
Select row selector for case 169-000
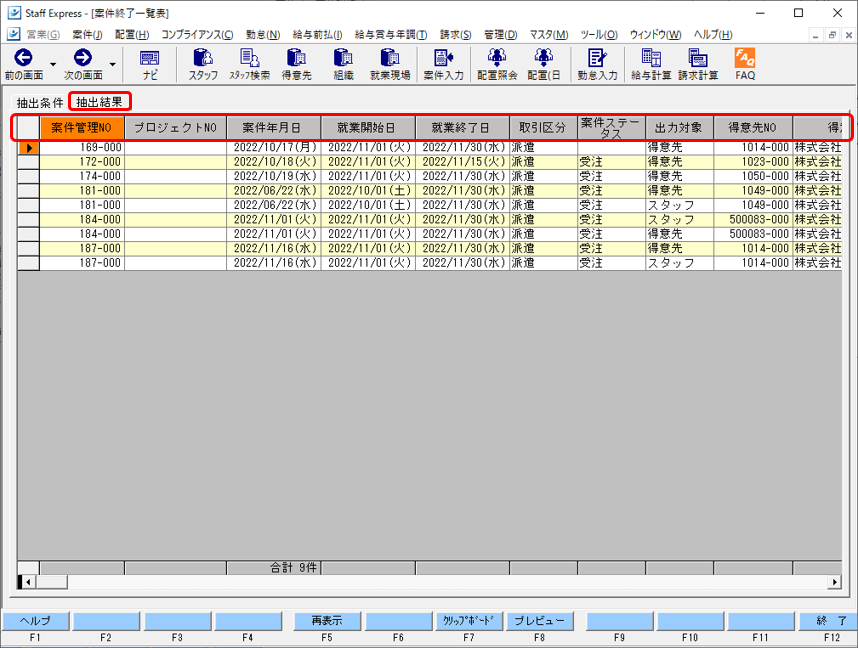click(28, 148)
